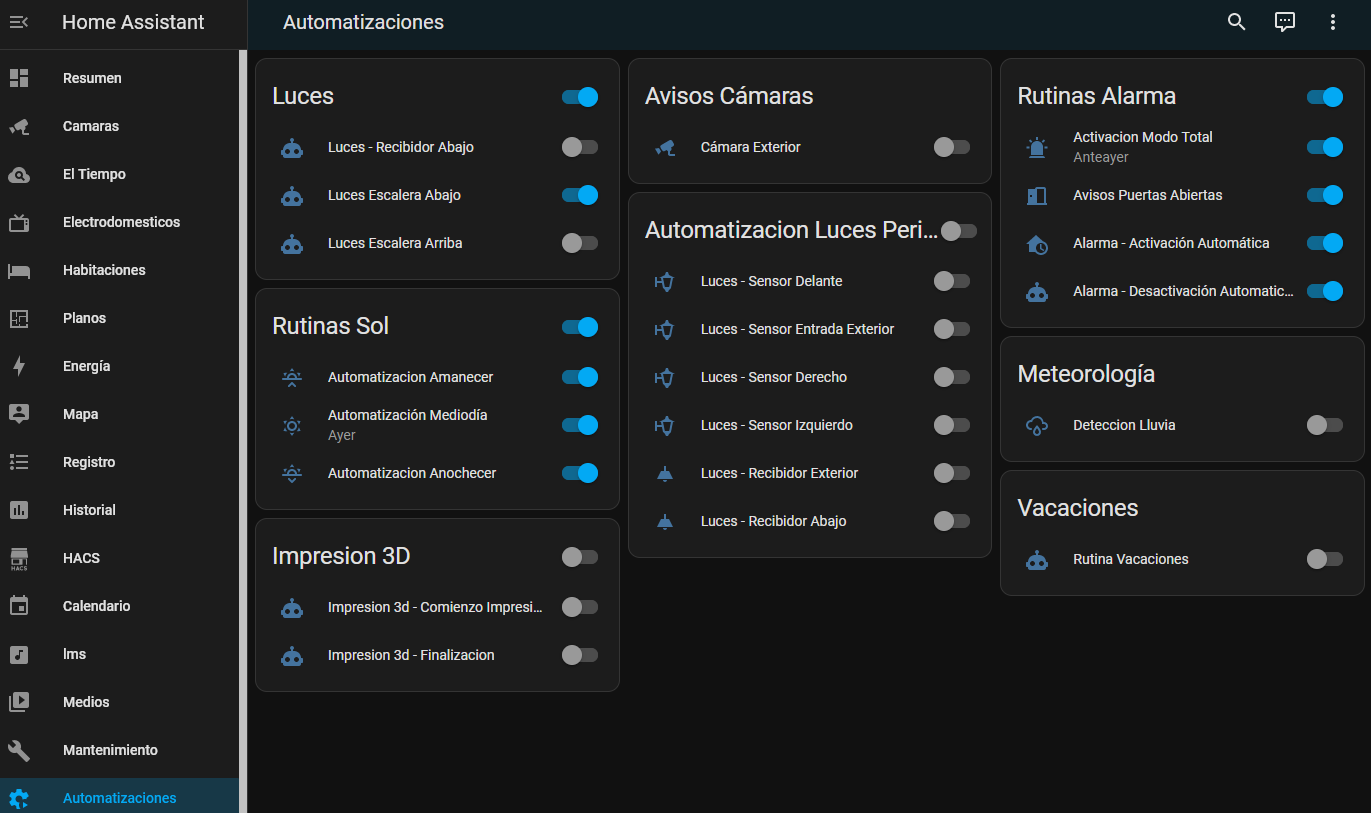
Task: Click the Automatización Mediodía entry label
Action: [407, 415]
